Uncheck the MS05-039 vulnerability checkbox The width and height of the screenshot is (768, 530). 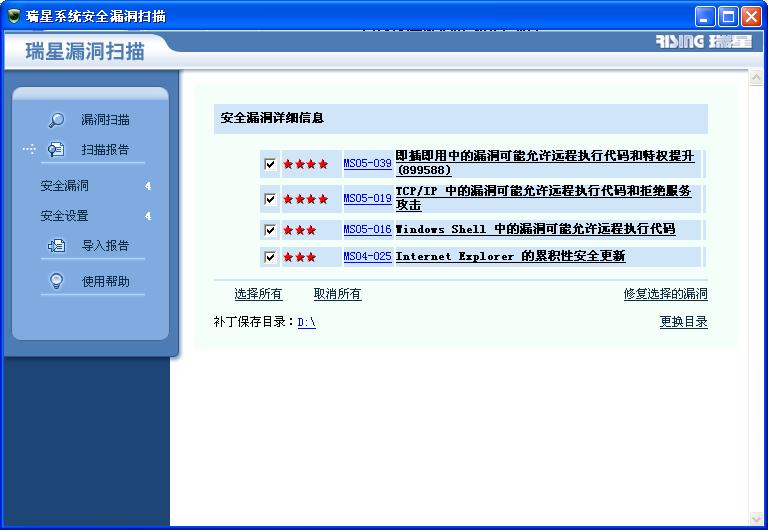click(x=270, y=164)
